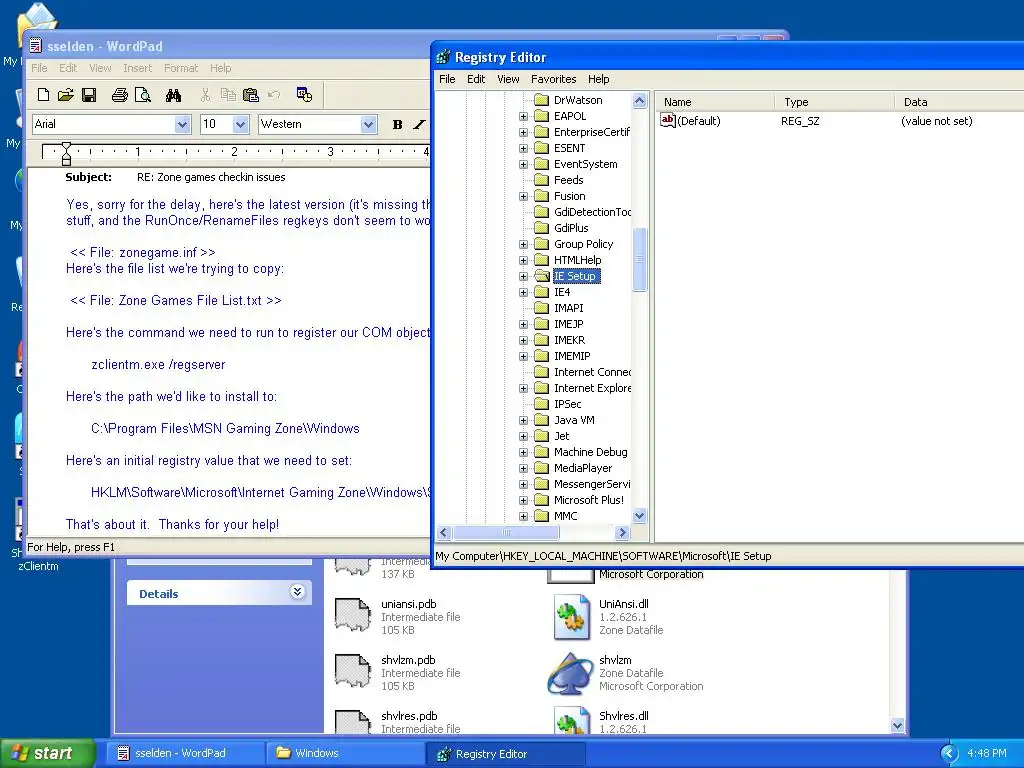Select the Jet registry key
This screenshot has width=1024, height=768.
pyautogui.click(x=562, y=436)
